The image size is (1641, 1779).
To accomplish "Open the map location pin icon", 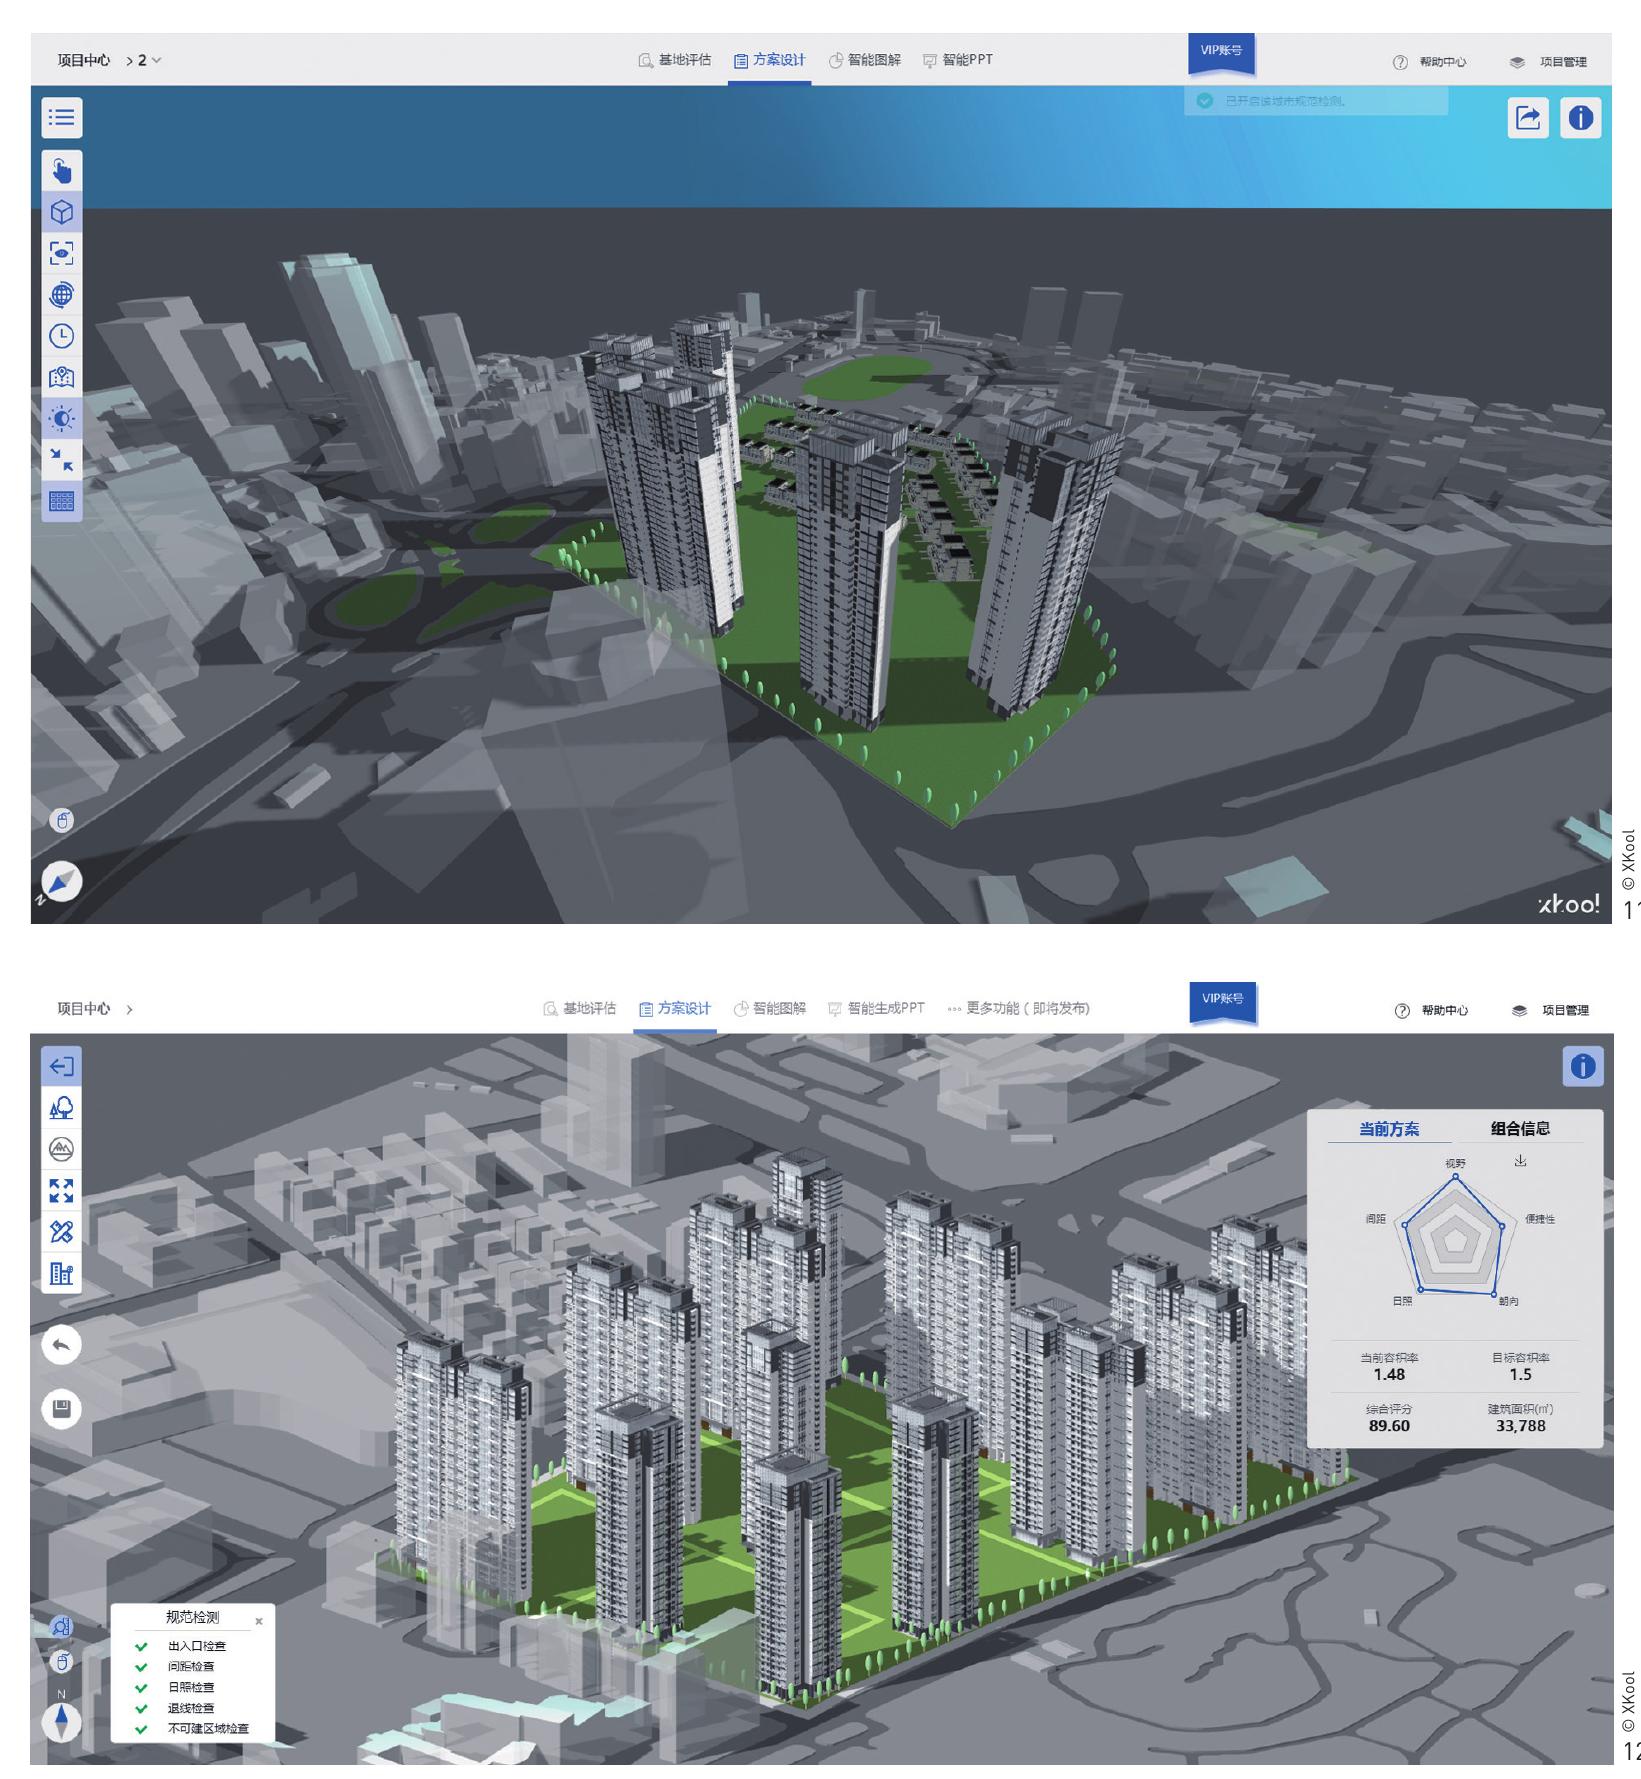I will 61,377.
